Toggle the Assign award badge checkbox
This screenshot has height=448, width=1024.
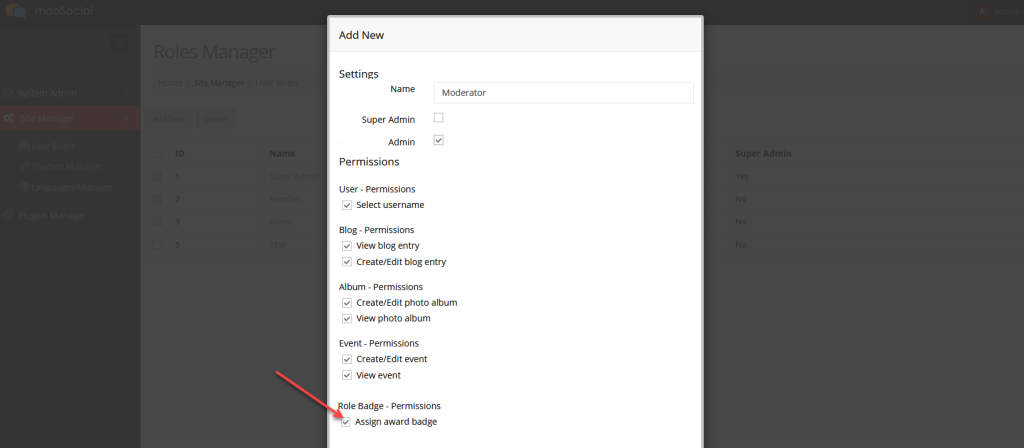[x=346, y=422]
